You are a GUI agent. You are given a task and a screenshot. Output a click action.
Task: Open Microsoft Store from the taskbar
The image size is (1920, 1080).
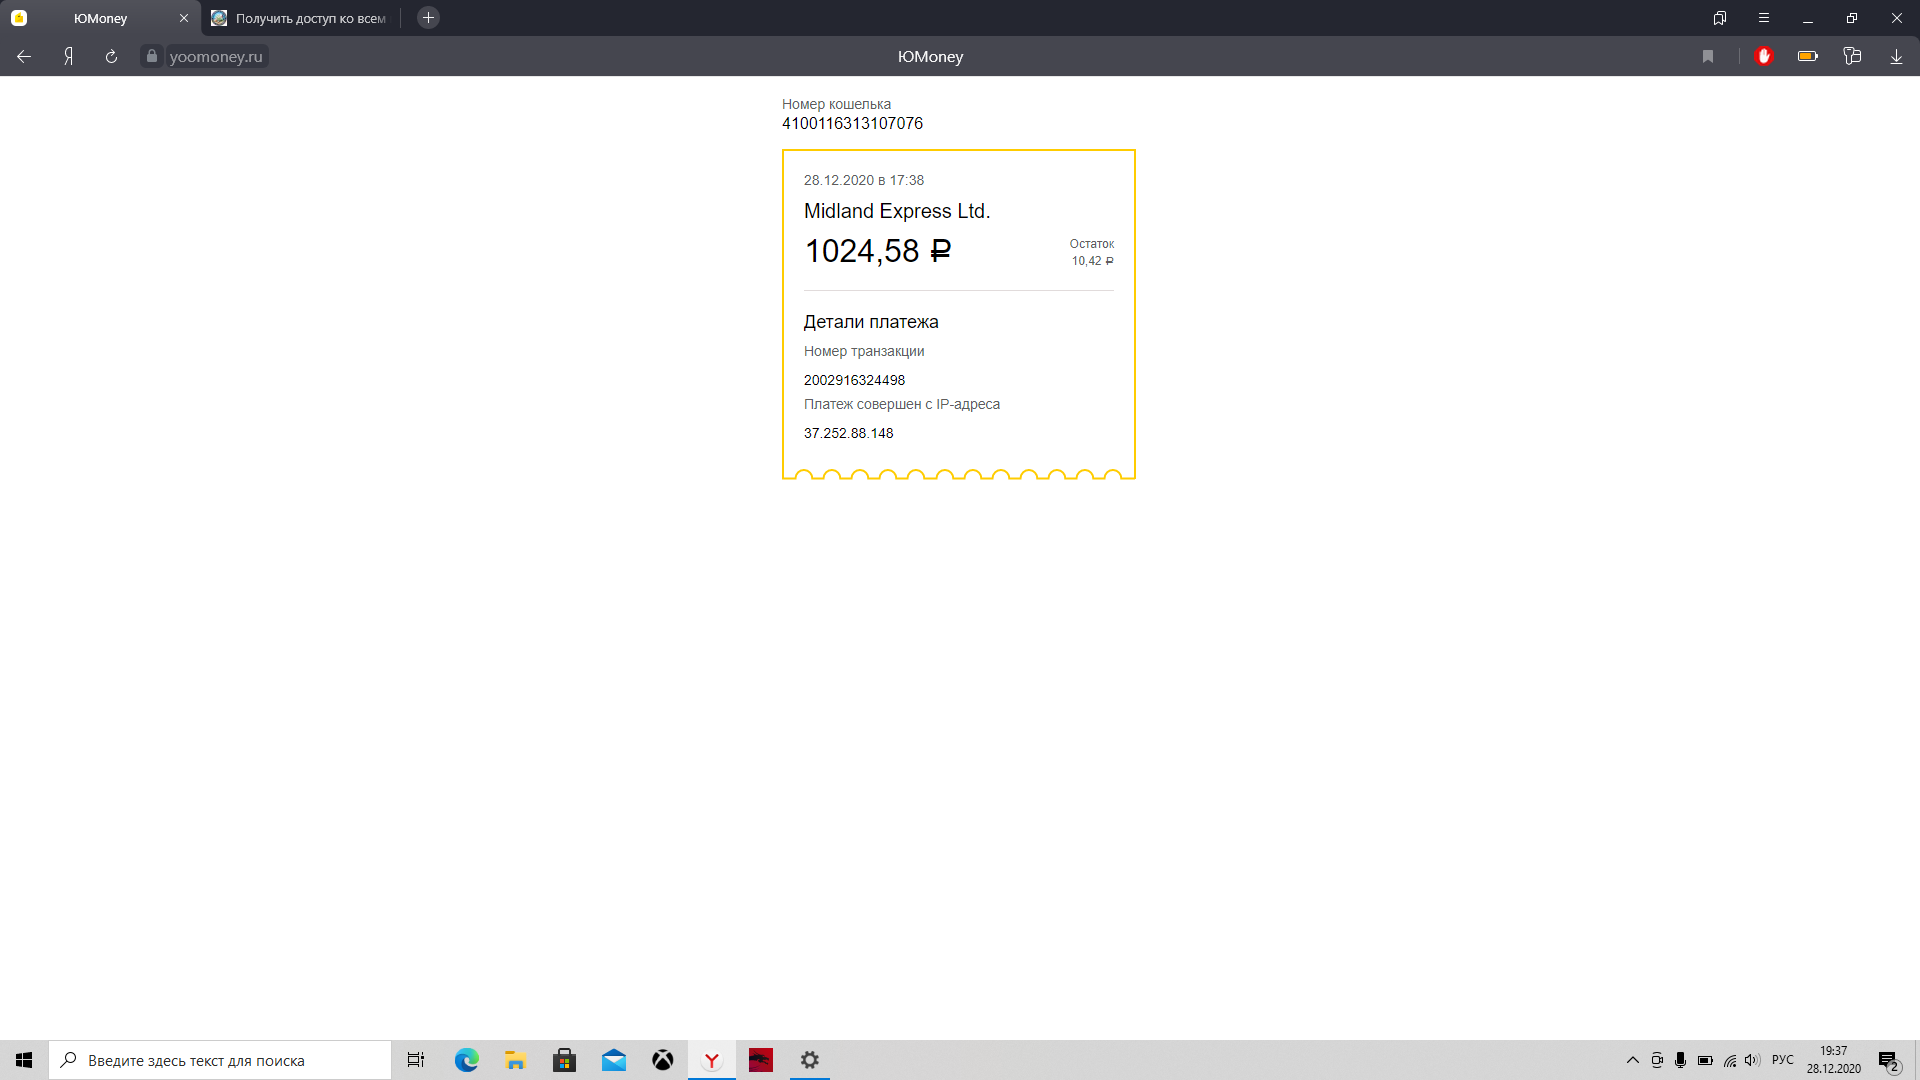(564, 1060)
